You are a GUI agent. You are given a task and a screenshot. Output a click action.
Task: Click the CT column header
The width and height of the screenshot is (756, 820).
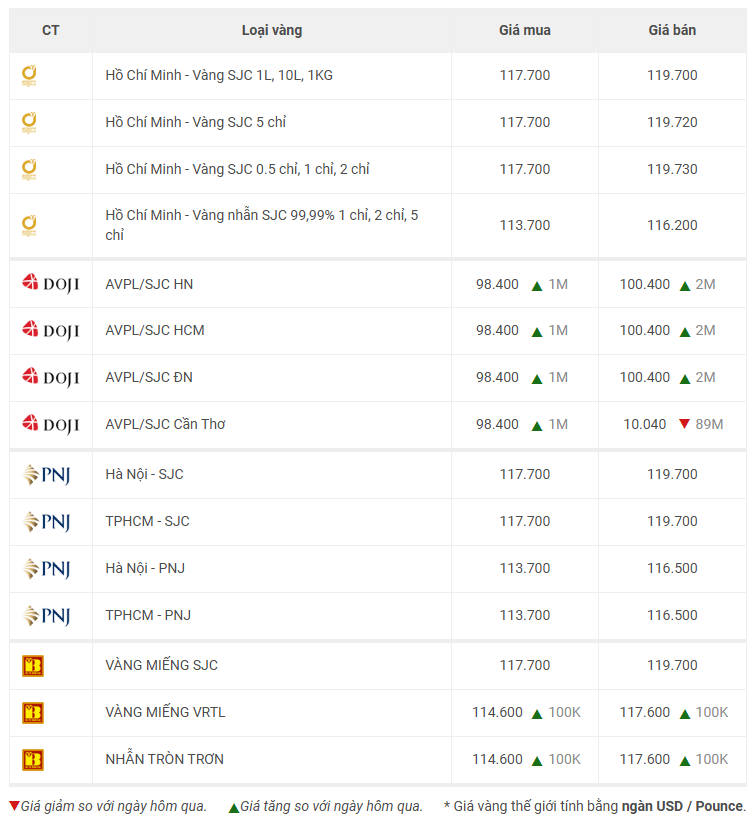click(51, 30)
